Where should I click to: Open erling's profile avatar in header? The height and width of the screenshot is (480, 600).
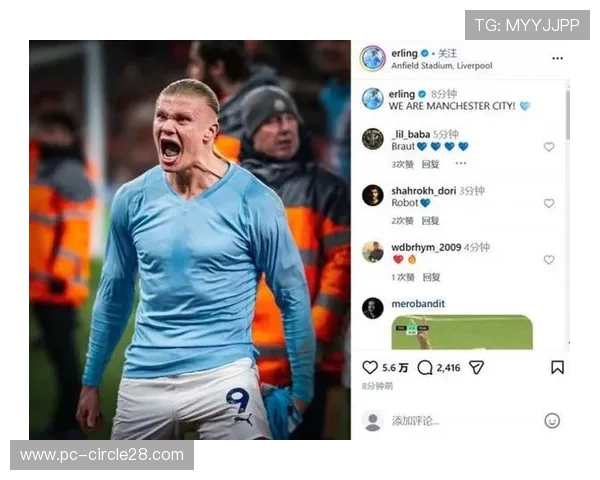point(373,58)
